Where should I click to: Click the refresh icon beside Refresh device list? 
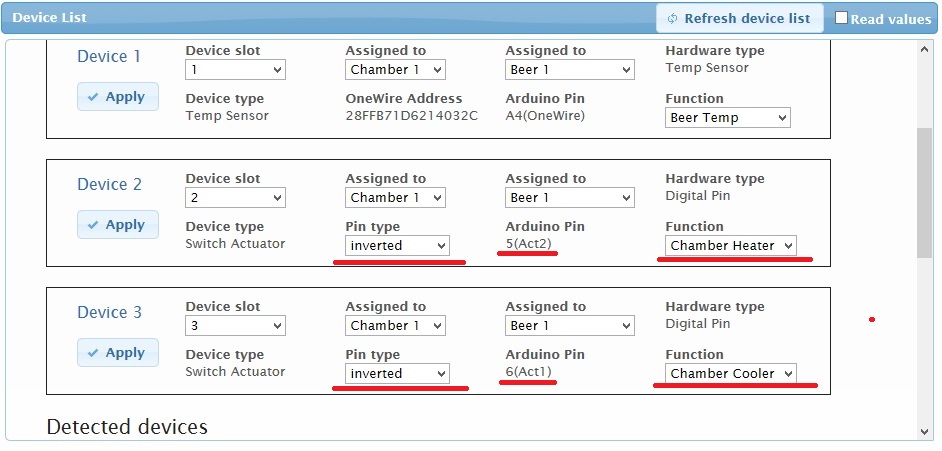tap(672, 18)
